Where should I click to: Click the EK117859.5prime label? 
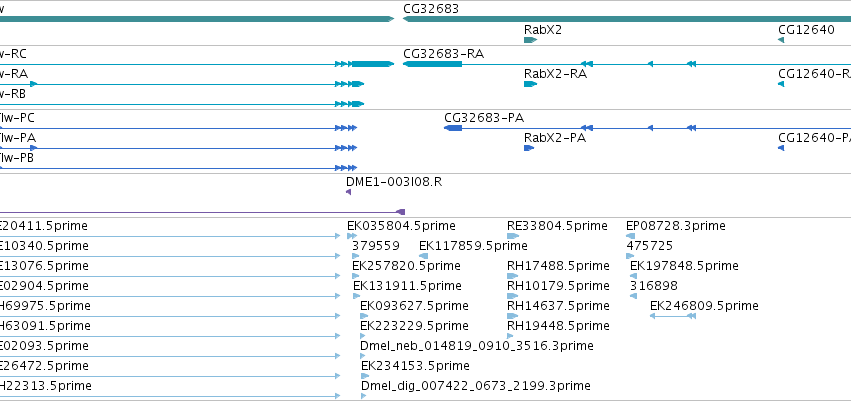click(473, 246)
